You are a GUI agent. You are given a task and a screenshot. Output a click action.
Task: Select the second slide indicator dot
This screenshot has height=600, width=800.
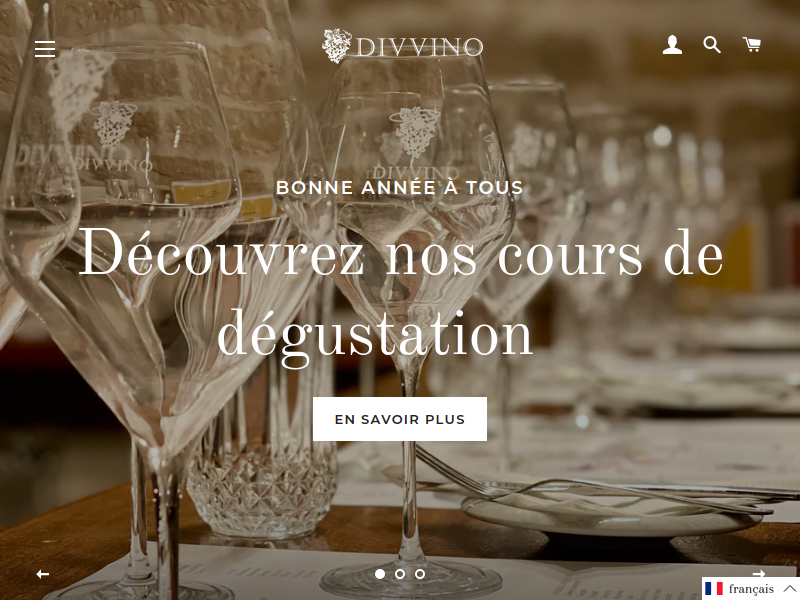[400, 574]
